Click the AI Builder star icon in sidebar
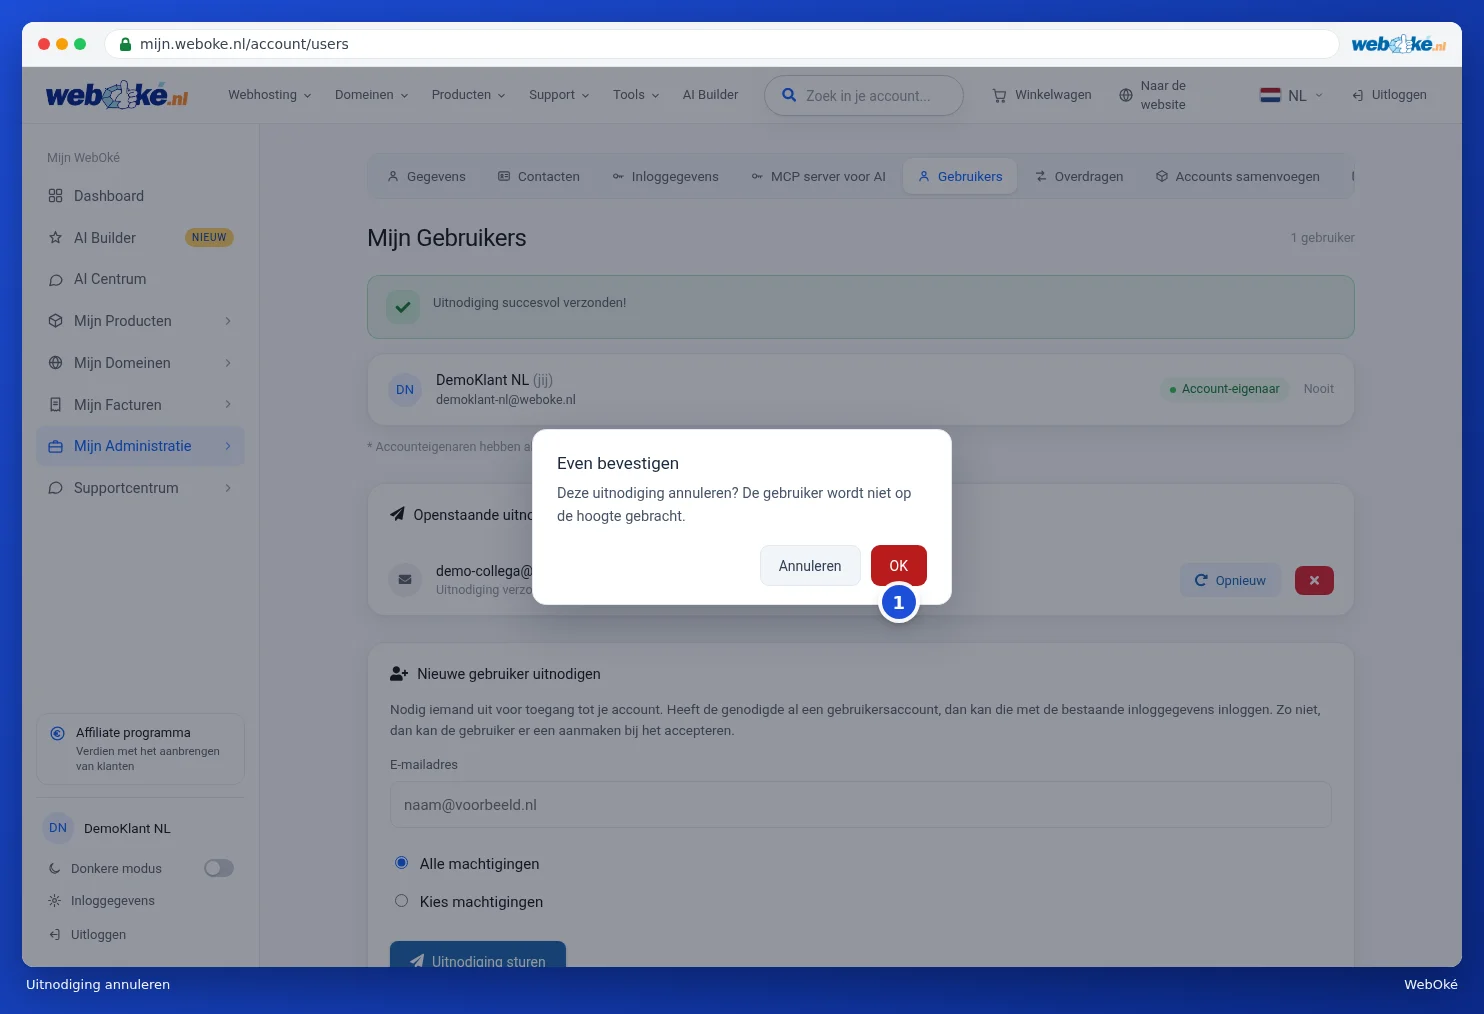 tap(56, 238)
